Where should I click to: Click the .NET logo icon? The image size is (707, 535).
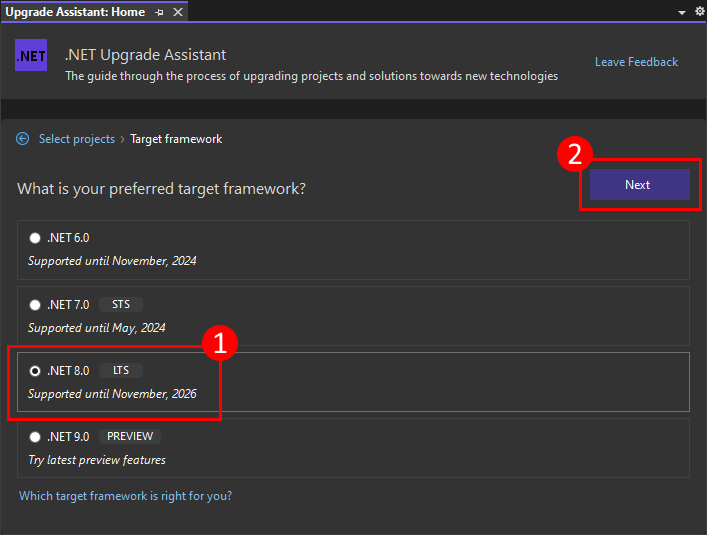tap(31, 55)
